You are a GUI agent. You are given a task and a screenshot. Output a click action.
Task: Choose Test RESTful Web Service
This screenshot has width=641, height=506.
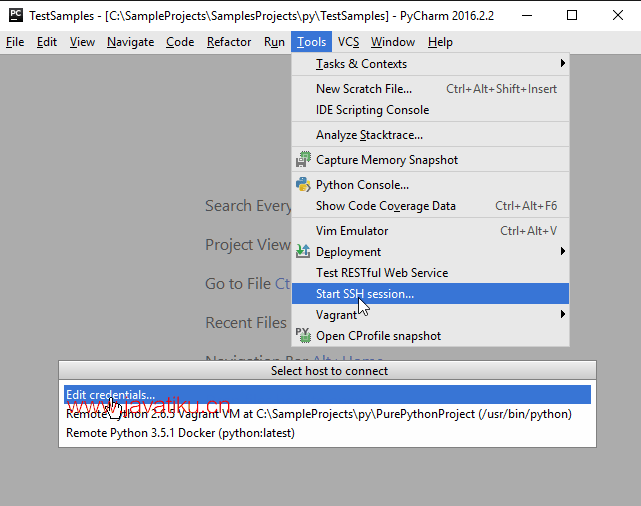point(430,273)
